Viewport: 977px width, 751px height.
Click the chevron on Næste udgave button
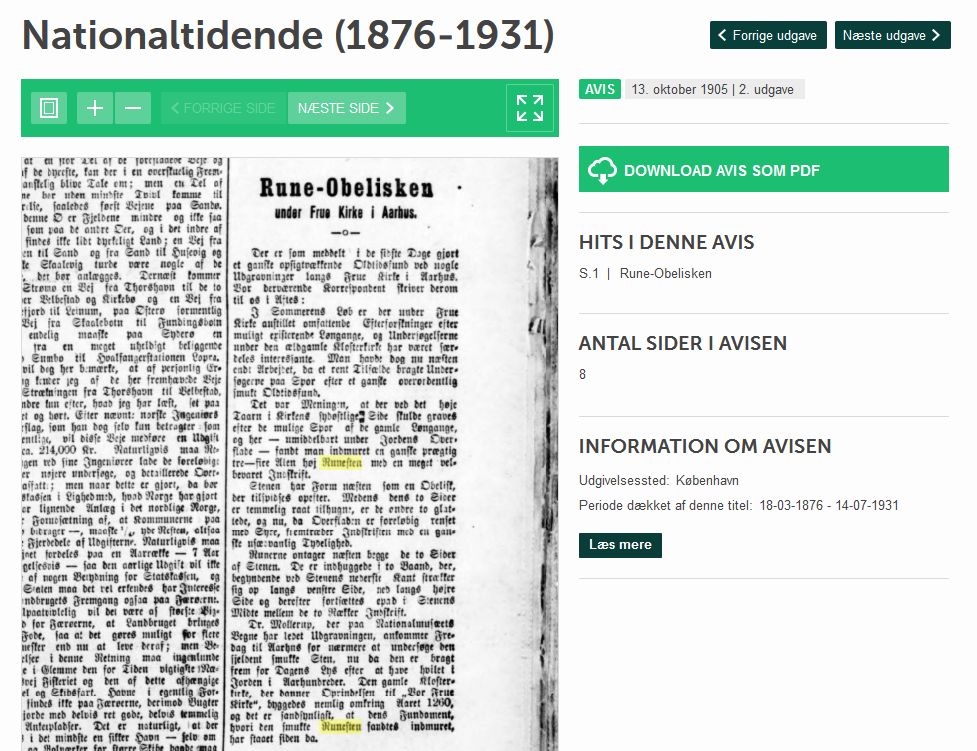tap(935, 35)
